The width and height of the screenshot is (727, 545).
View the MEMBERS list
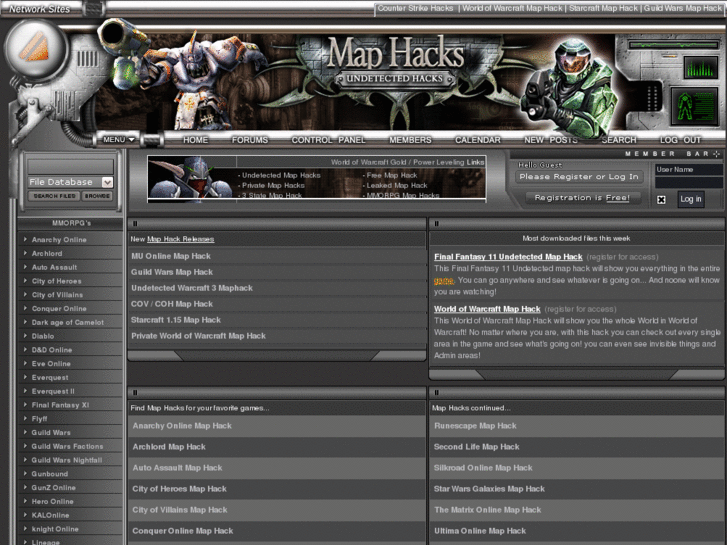point(410,140)
